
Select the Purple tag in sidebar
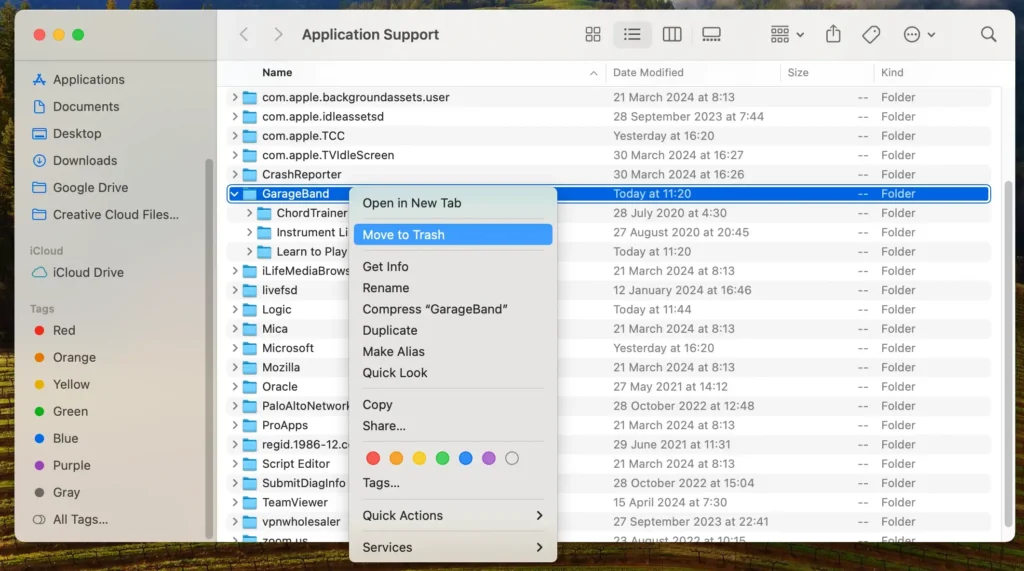61,465
